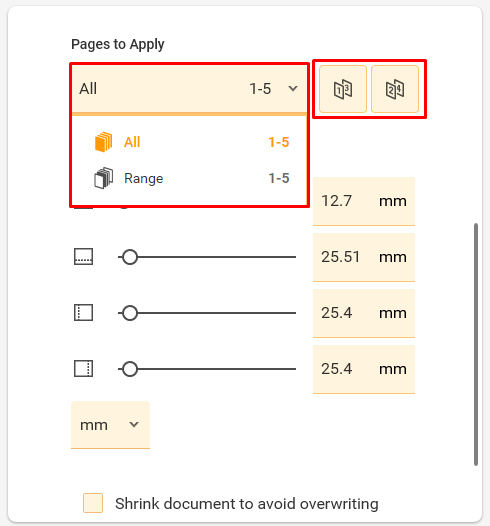
Task: Select even pages icon button
Action: point(395,89)
